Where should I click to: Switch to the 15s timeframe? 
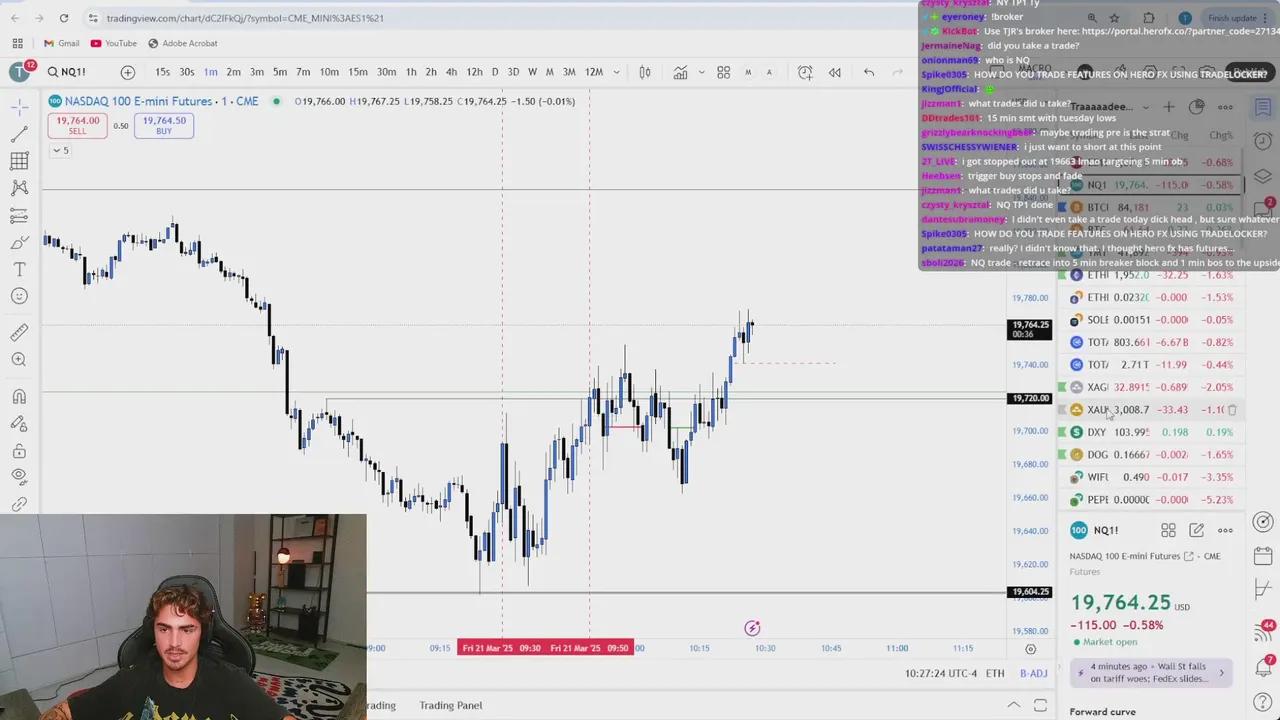point(162,72)
